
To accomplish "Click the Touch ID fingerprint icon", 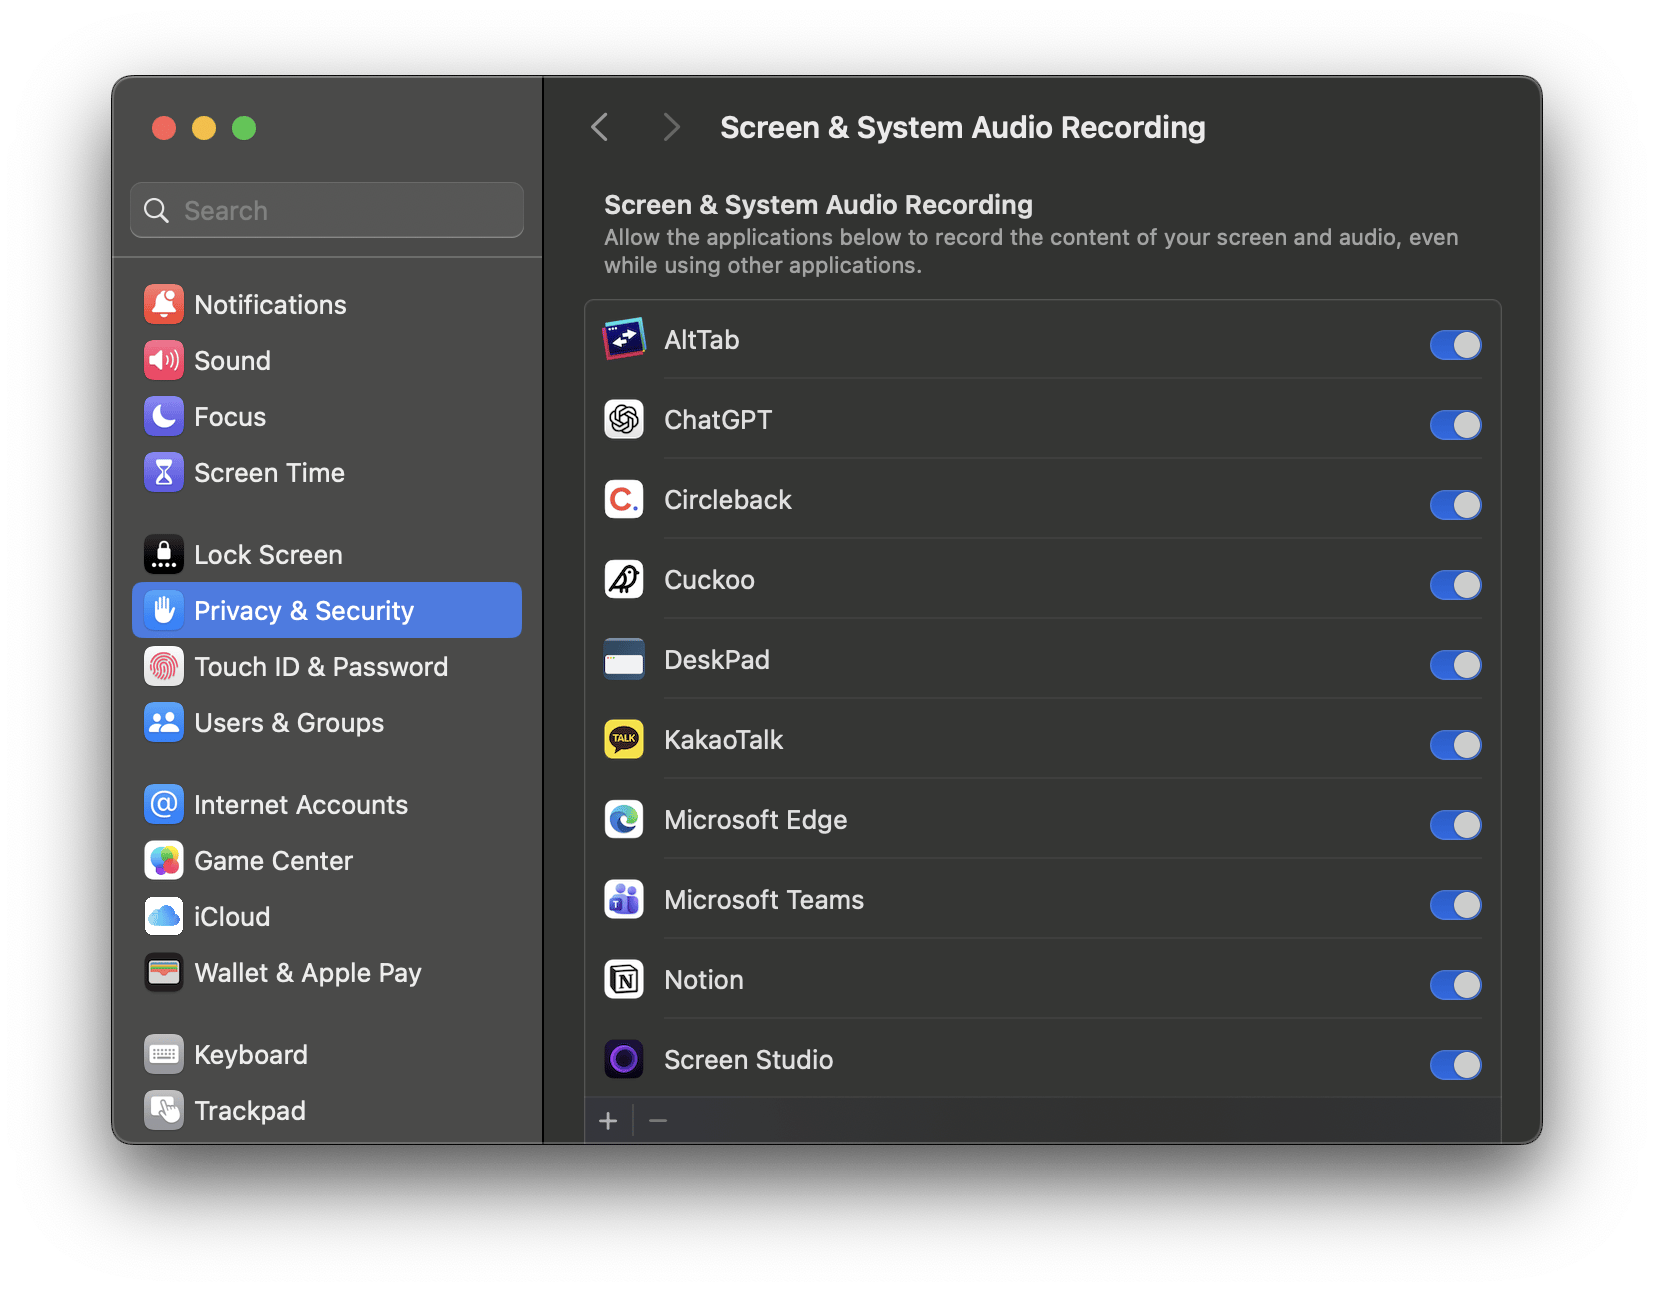I will coord(164,666).
